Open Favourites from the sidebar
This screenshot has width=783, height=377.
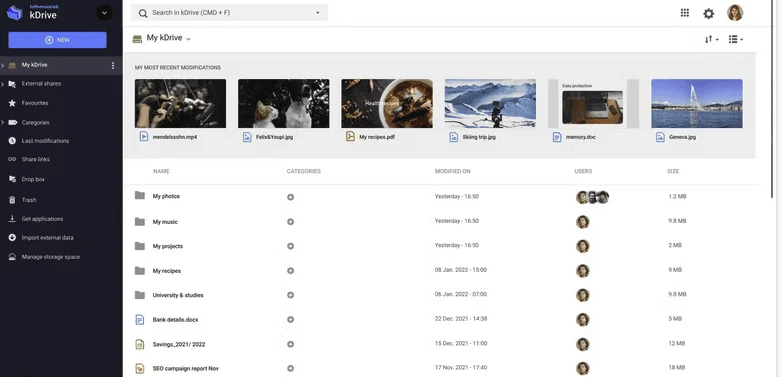35,103
